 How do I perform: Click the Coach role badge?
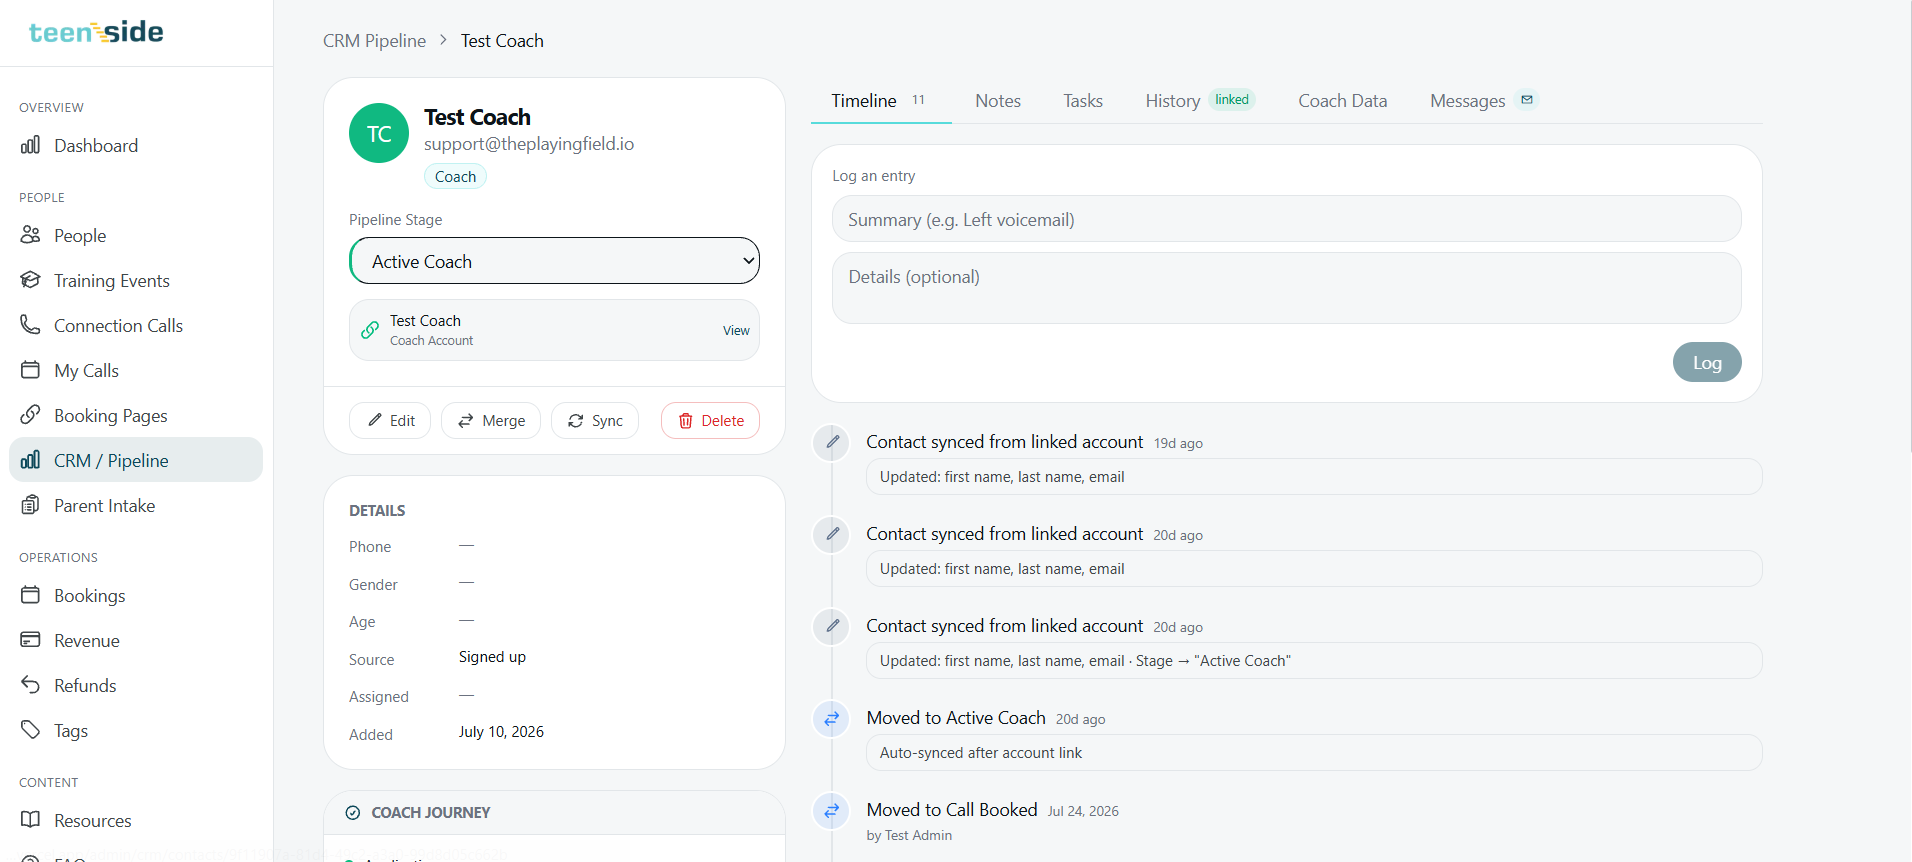click(x=455, y=177)
